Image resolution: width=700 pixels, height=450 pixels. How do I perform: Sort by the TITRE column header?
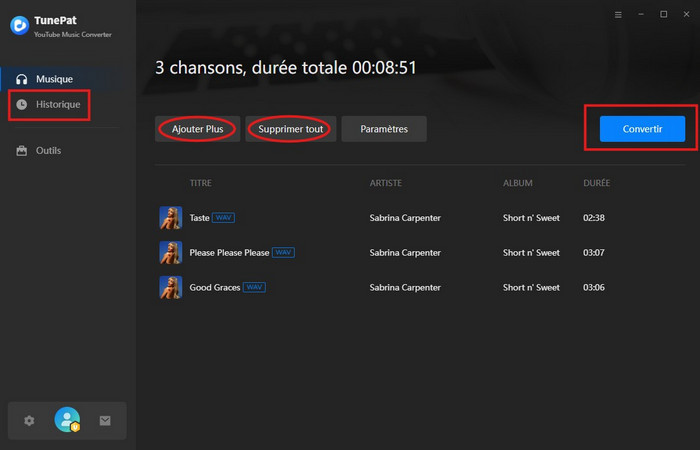(x=200, y=184)
